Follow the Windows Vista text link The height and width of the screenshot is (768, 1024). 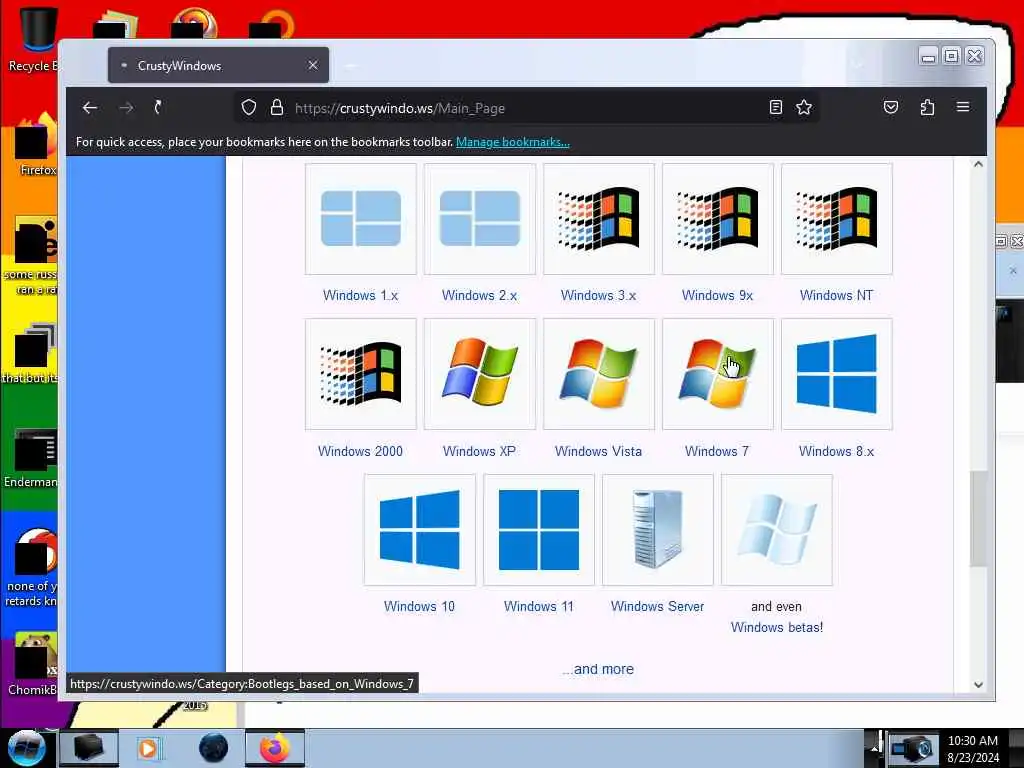598,451
